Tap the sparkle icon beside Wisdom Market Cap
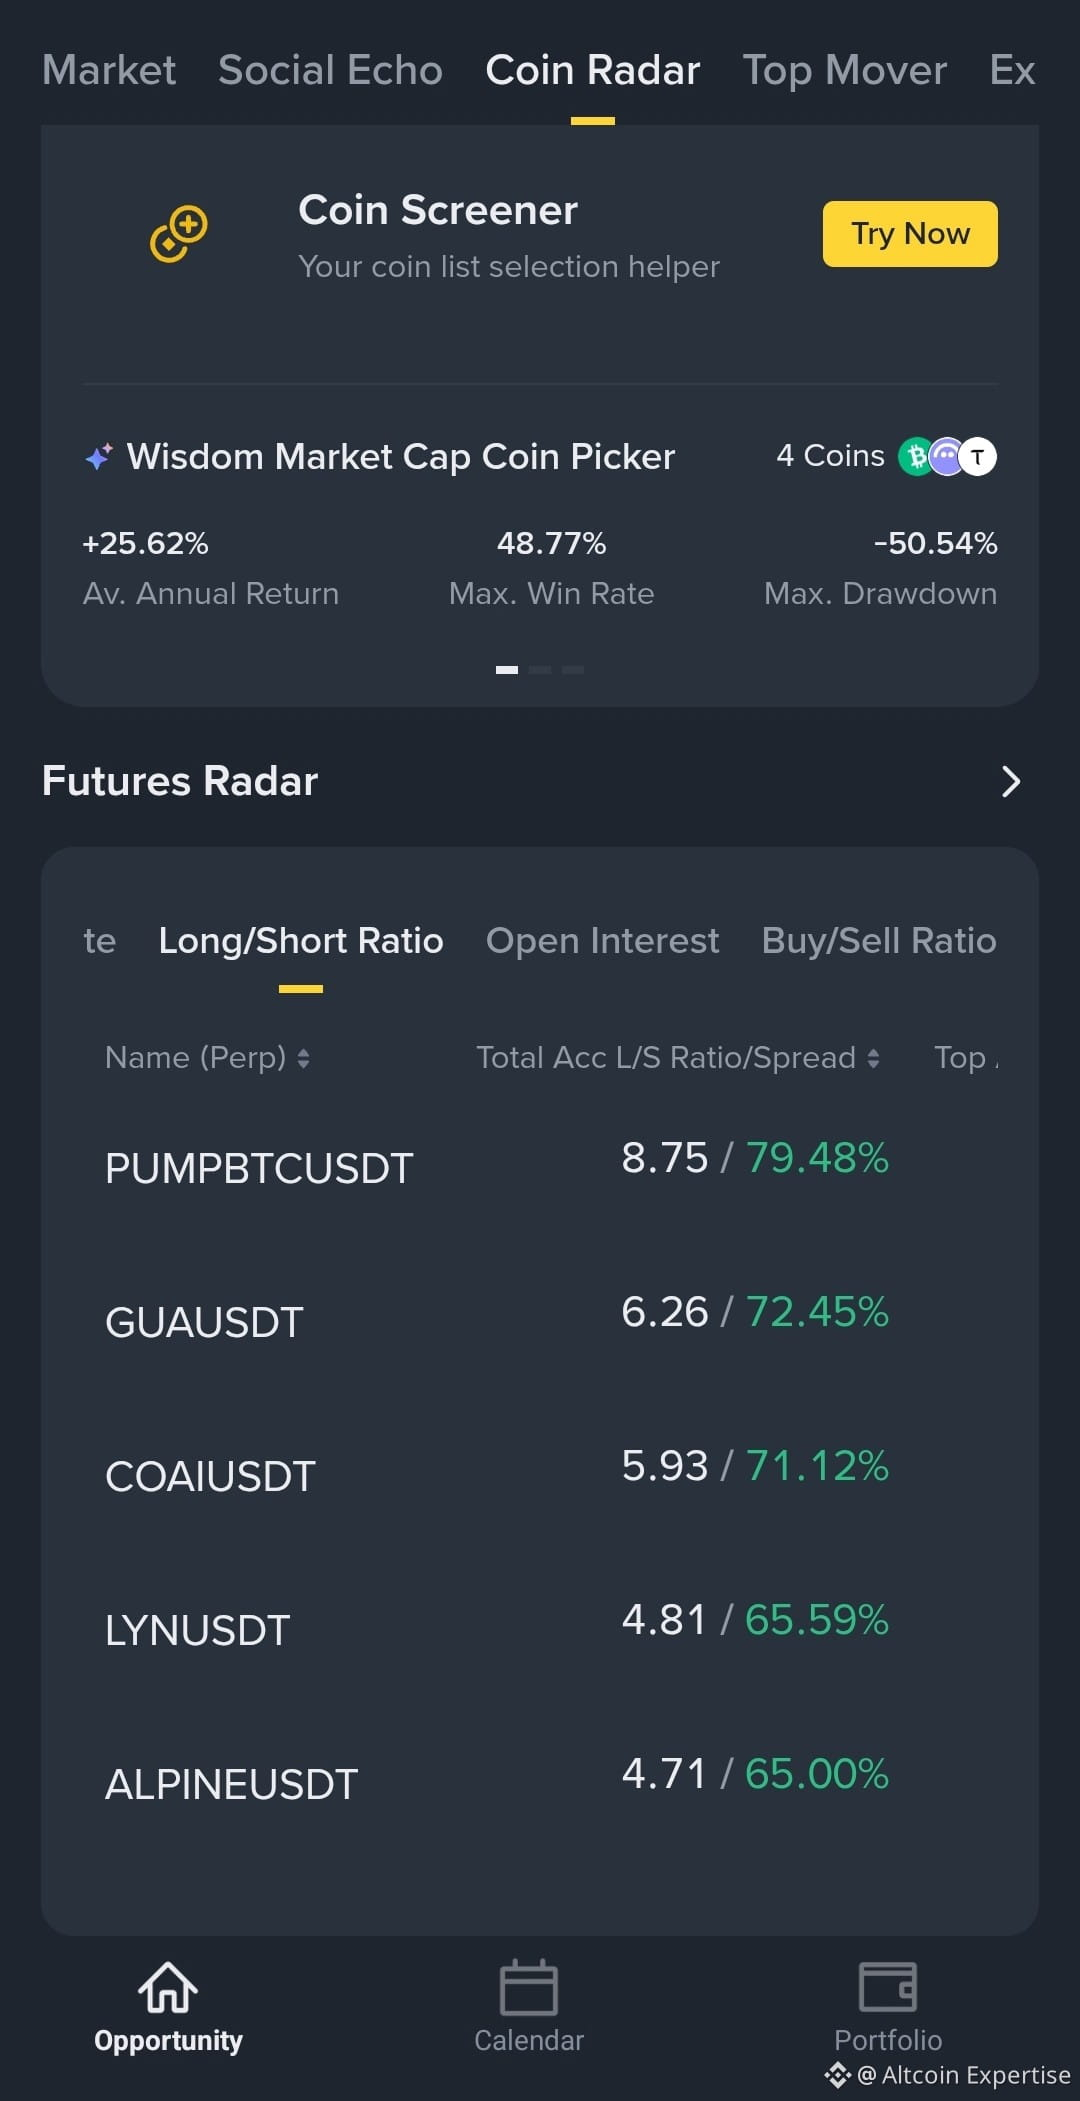 (x=99, y=457)
